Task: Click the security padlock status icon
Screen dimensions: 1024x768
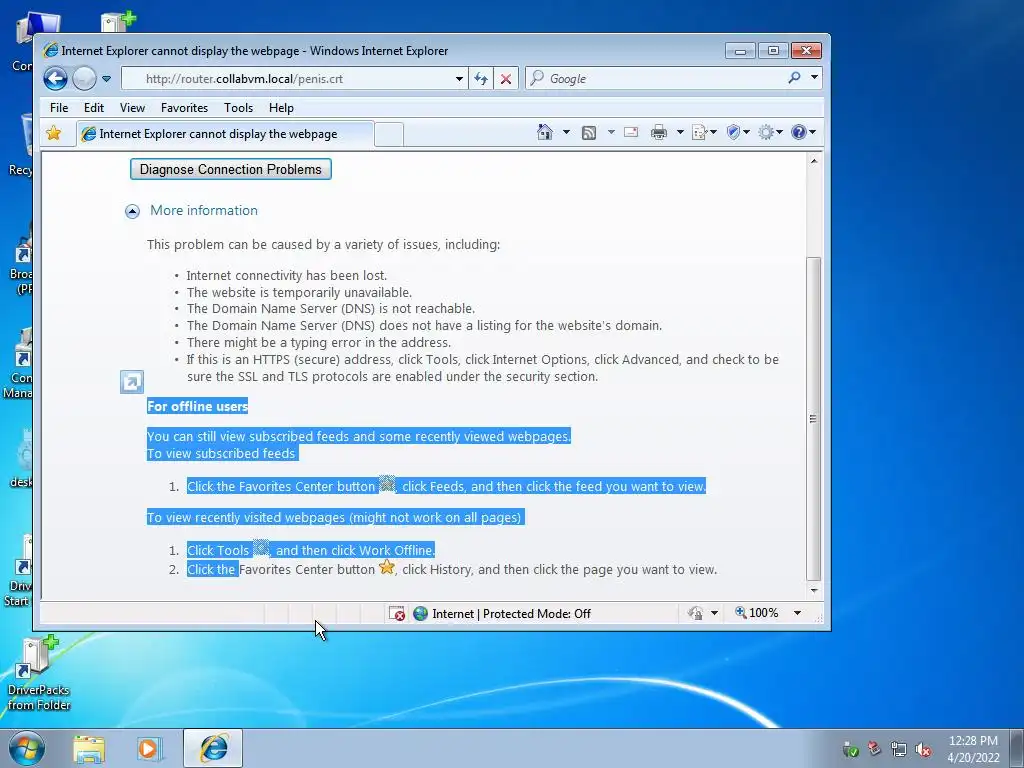Action: pyautogui.click(x=696, y=613)
